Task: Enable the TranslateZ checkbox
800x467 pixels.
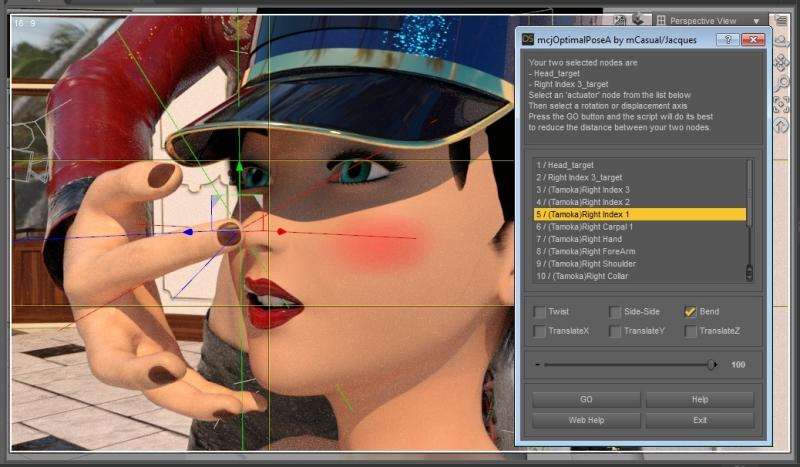Action: [690, 331]
